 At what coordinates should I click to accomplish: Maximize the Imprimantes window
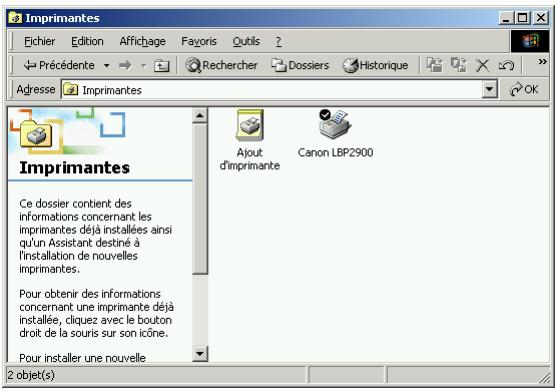pos(522,18)
